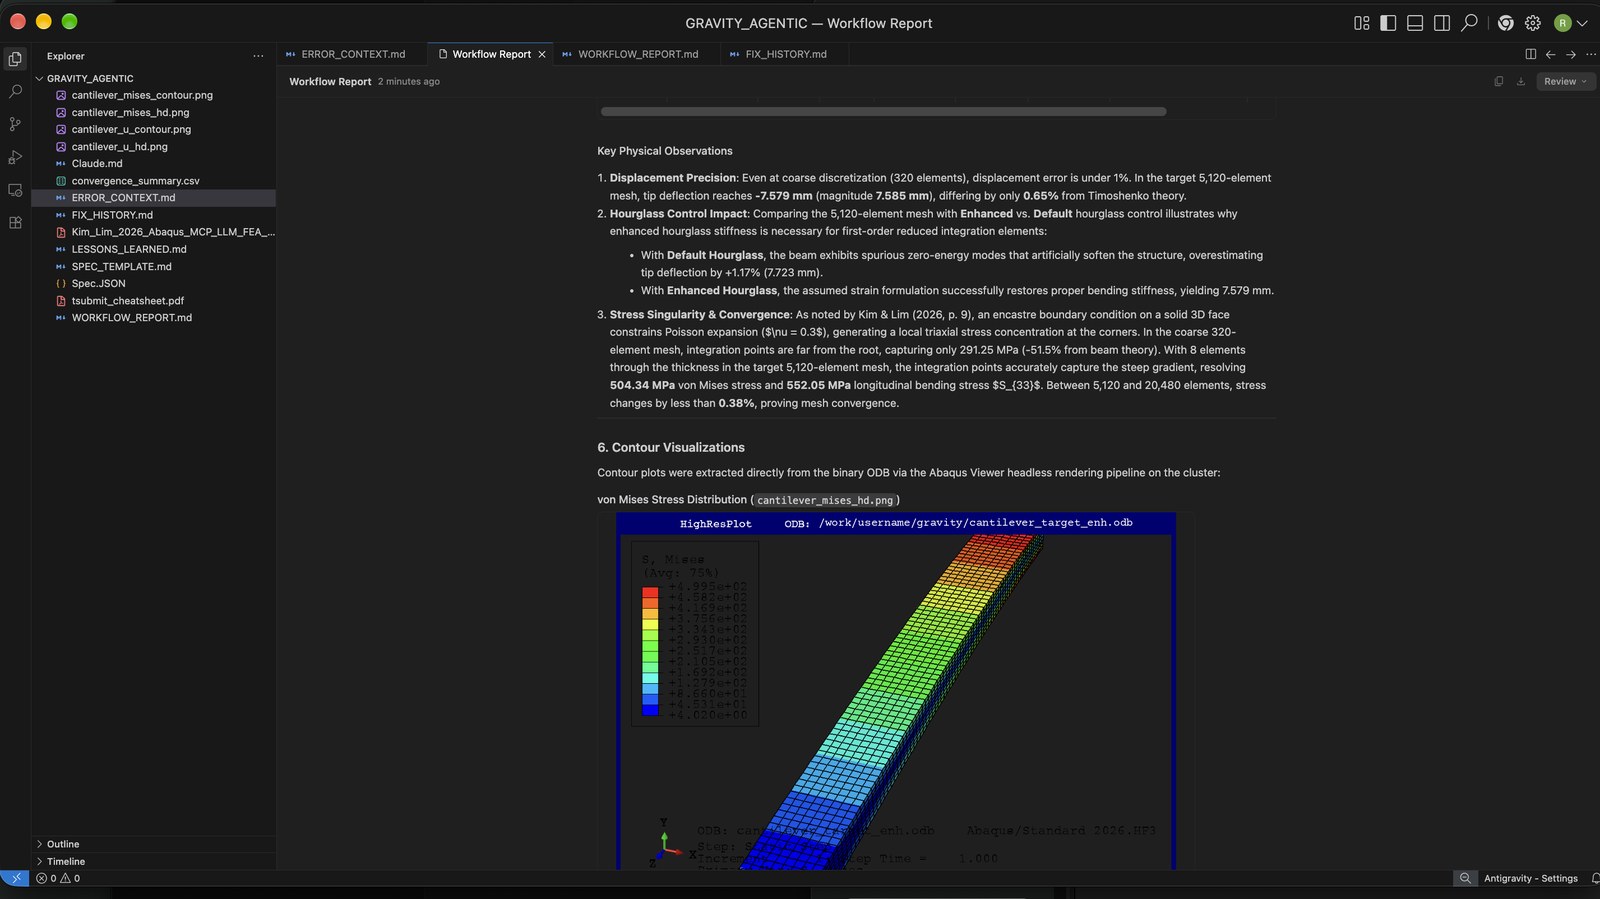Copy the Workflow Report contents

click(1498, 82)
